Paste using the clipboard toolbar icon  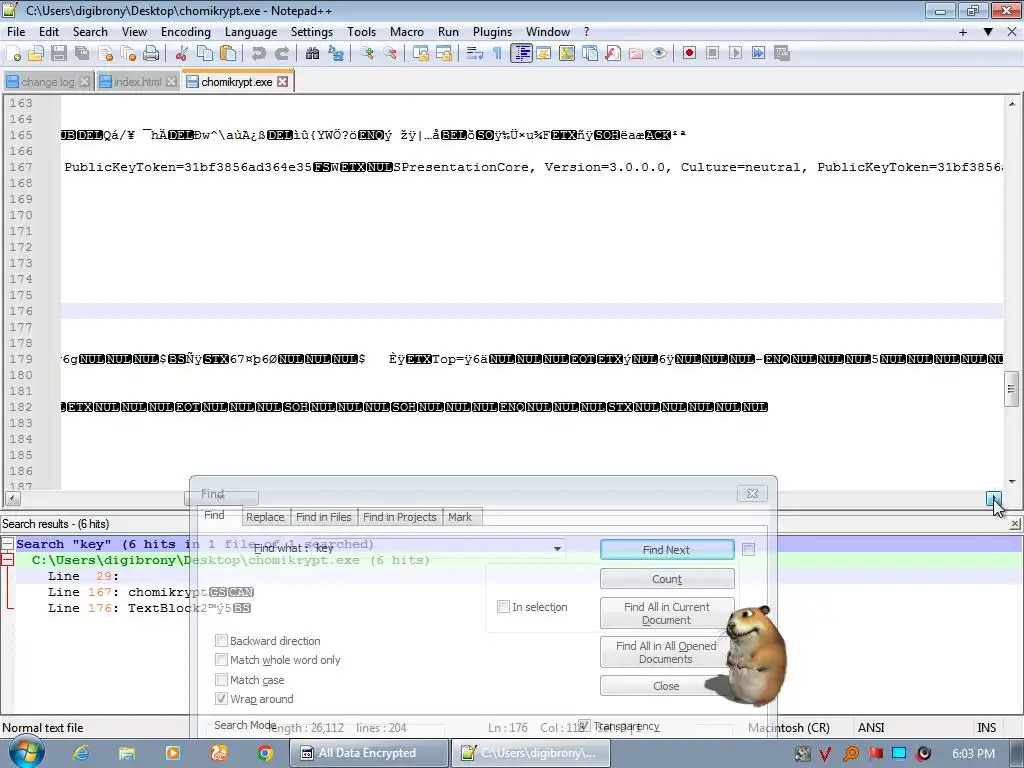pos(228,54)
